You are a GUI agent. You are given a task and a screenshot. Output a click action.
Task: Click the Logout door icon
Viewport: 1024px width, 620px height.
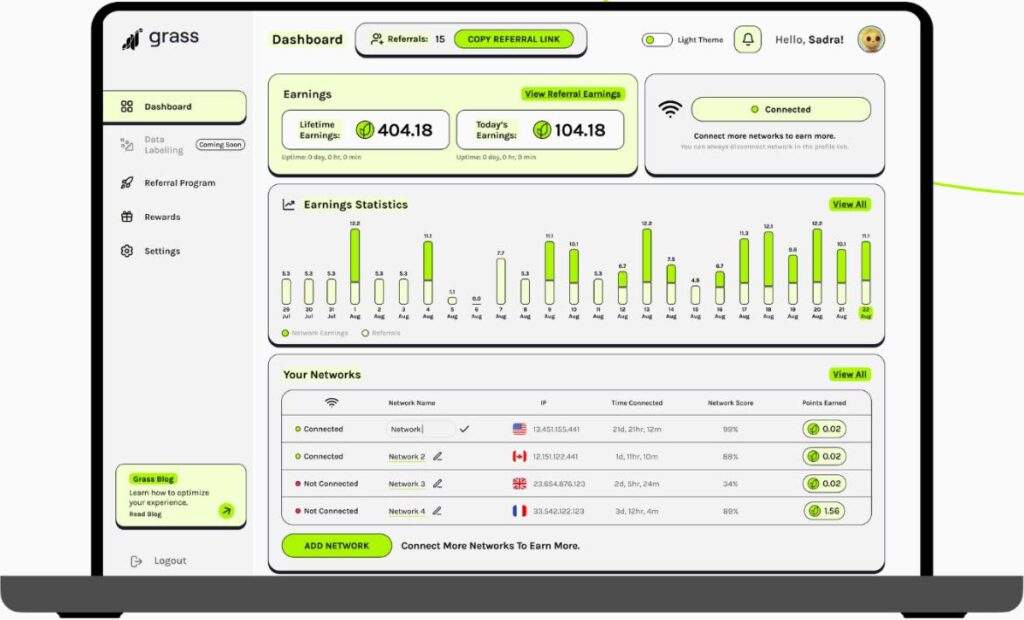tap(136, 561)
